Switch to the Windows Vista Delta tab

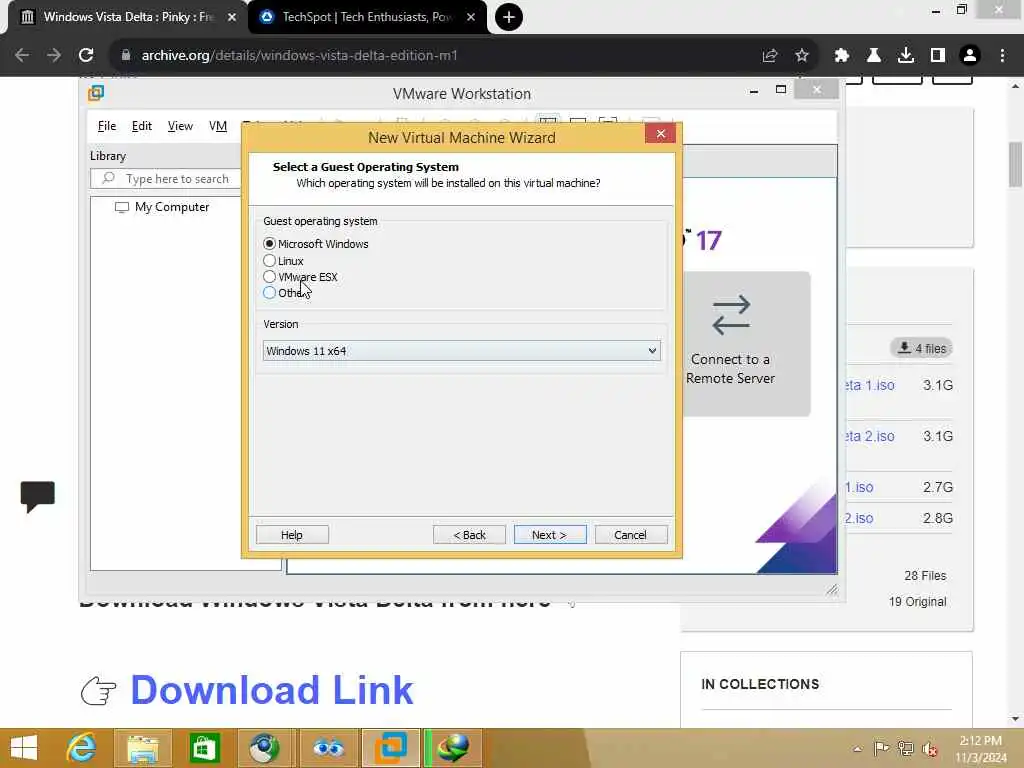tap(129, 17)
